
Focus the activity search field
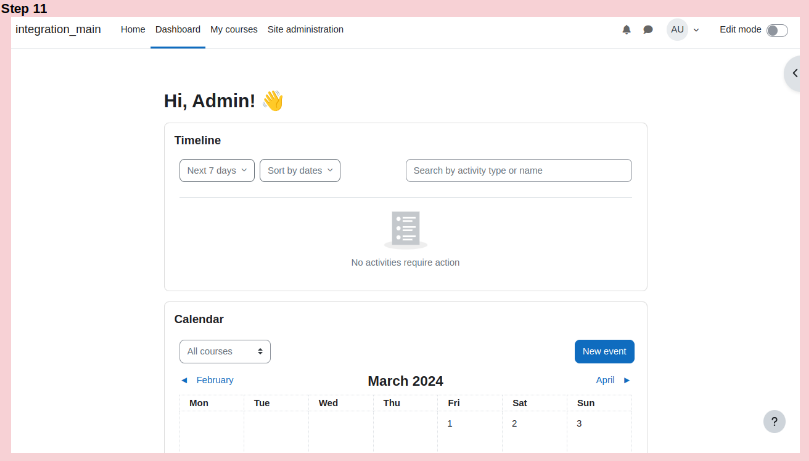[519, 171]
